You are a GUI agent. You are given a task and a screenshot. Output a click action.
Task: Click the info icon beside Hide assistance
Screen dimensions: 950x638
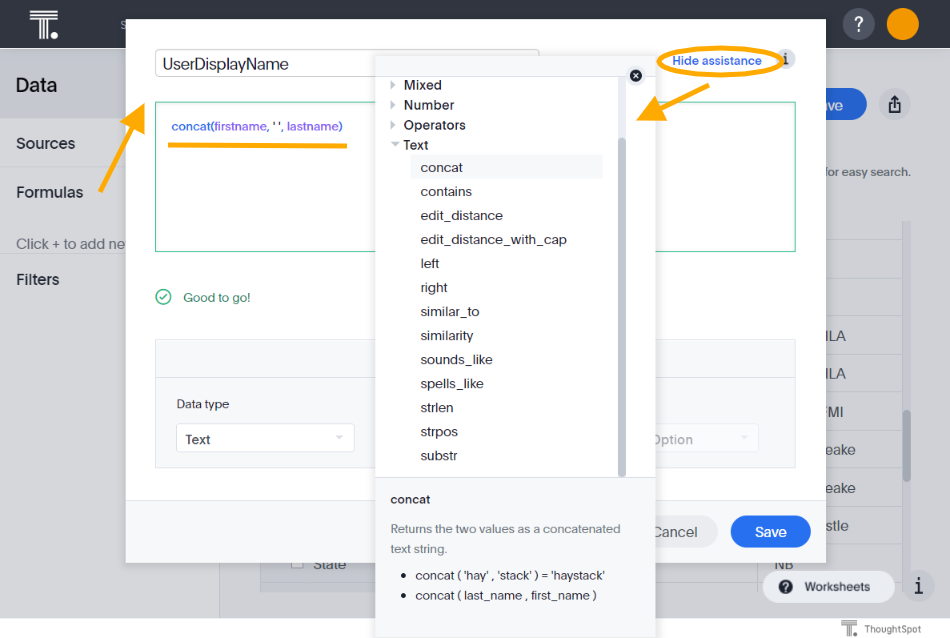tap(787, 60)
